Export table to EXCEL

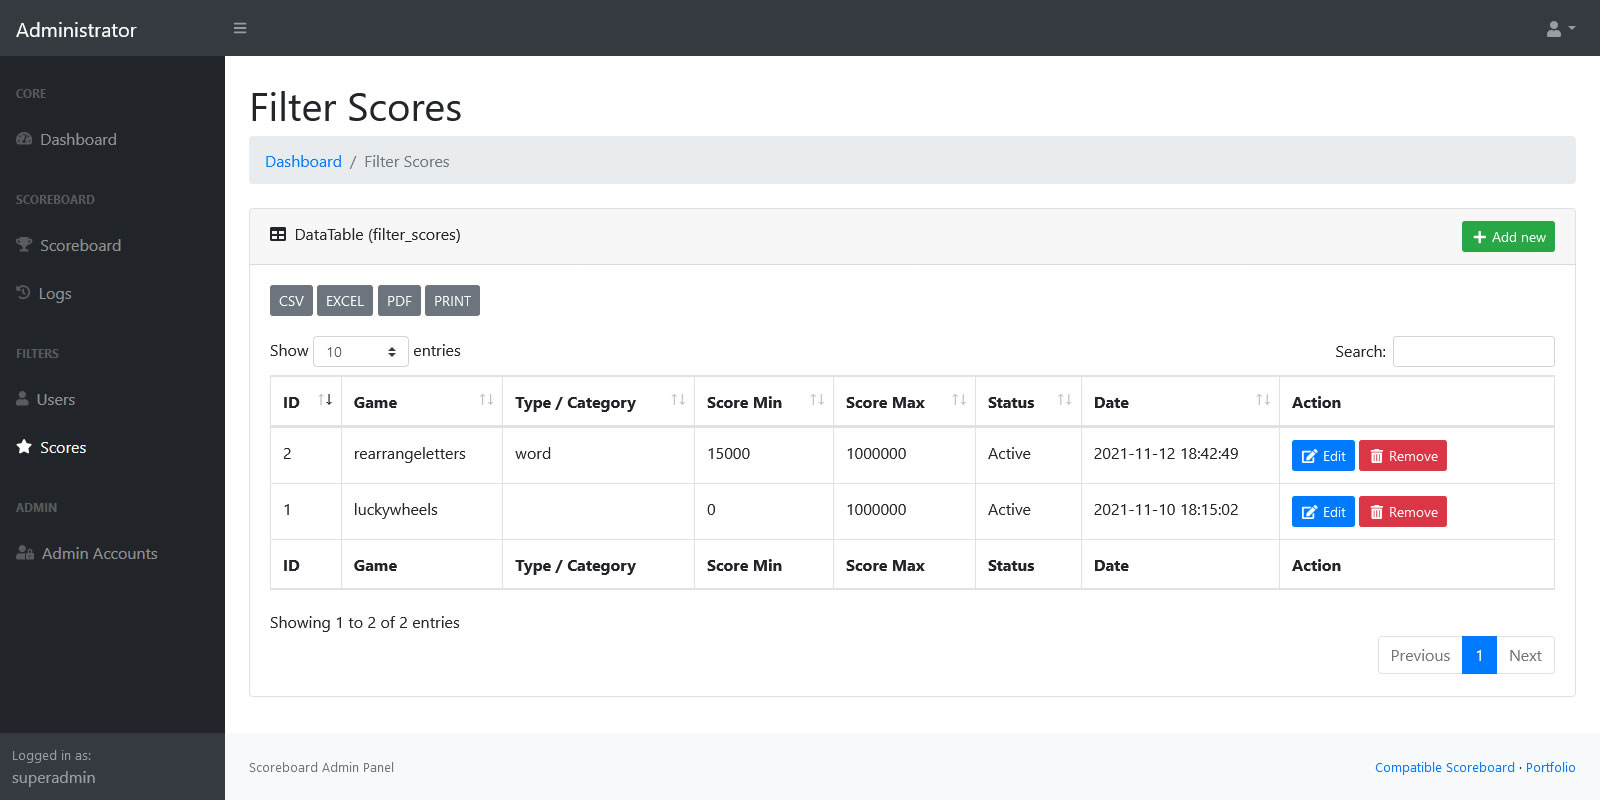click(x=345, y=301)
